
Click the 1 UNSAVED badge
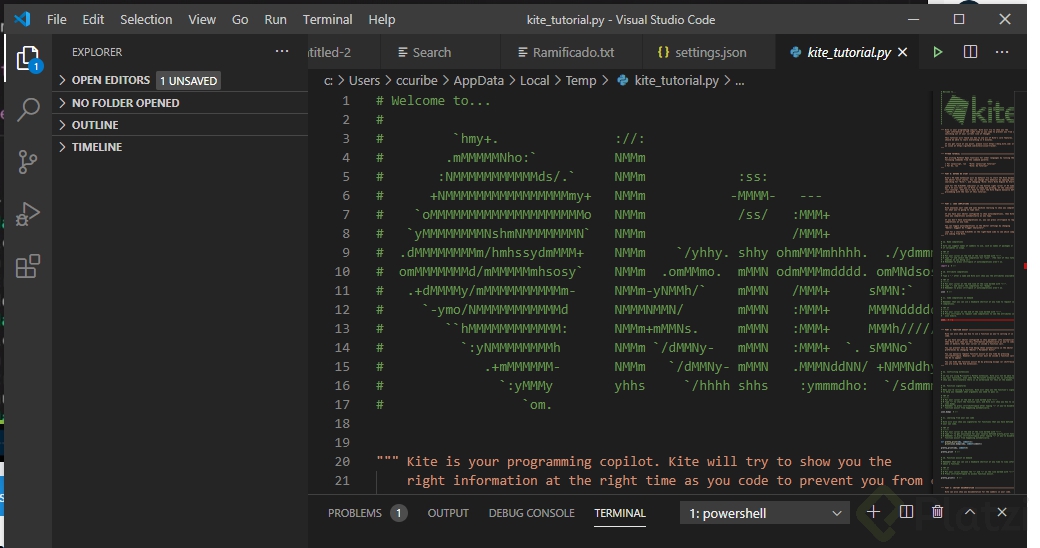[x=188, y=81]
